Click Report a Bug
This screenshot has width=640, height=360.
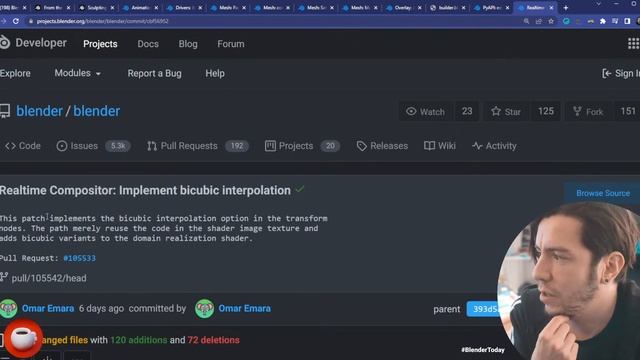tap(154, 73)
